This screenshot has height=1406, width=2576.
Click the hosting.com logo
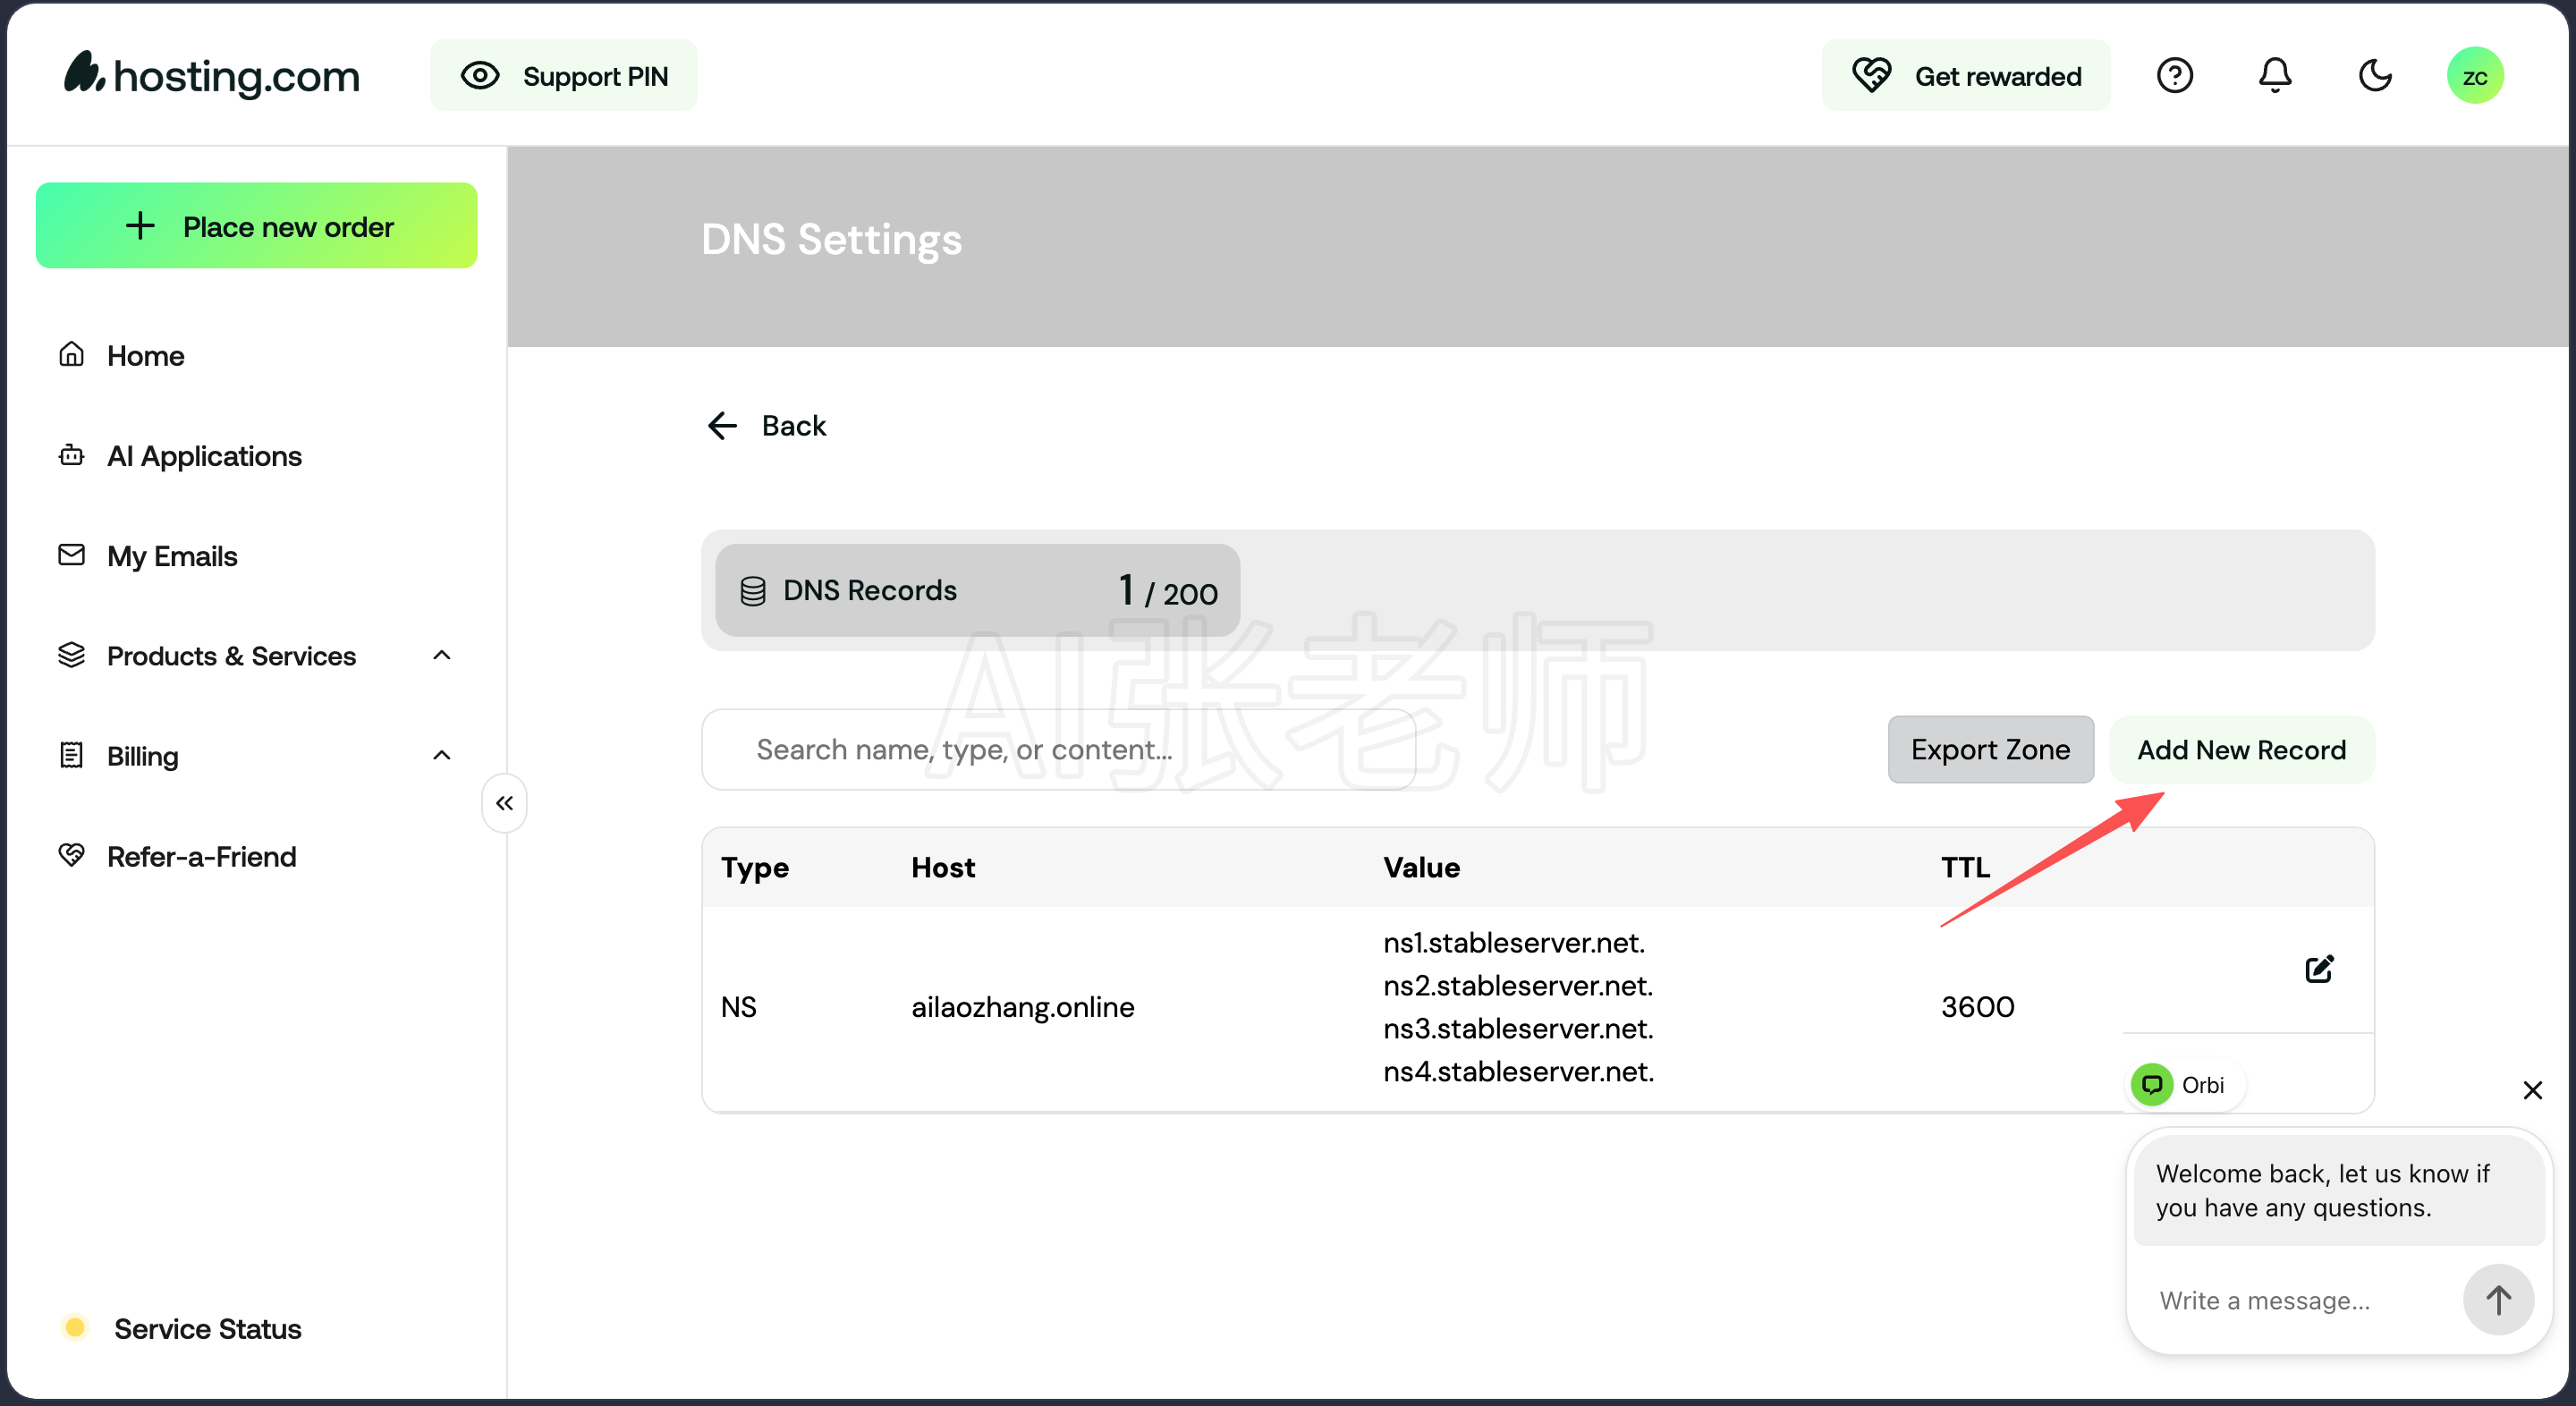coord(212,75)
